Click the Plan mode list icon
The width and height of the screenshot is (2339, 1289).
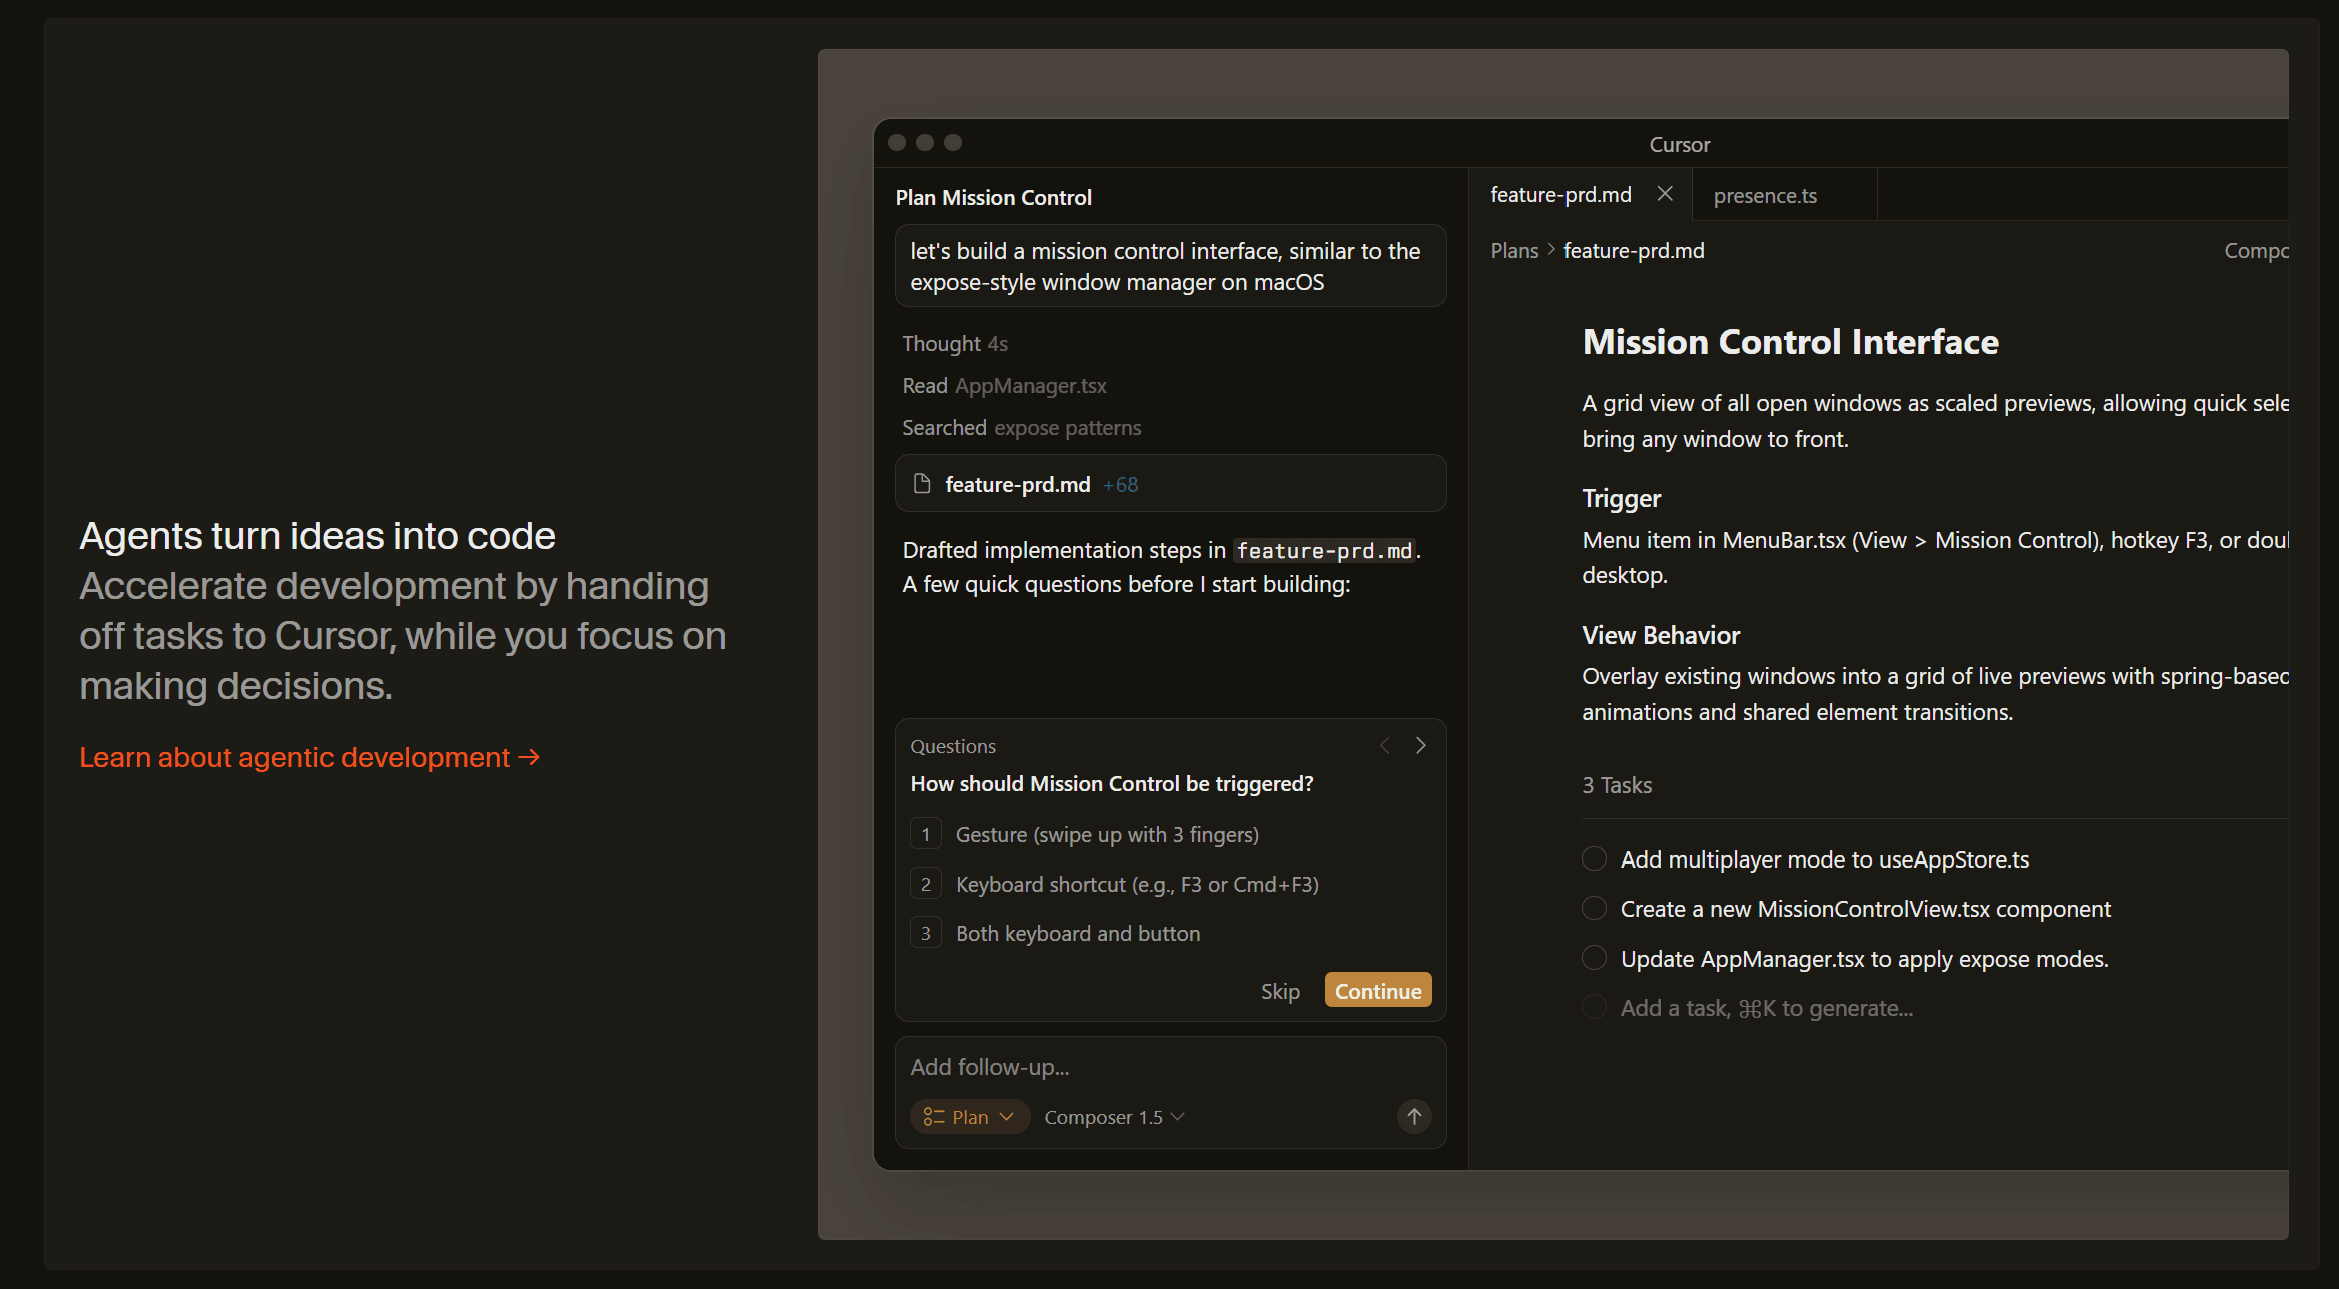pyautogui.click(x=934, y=1116)
